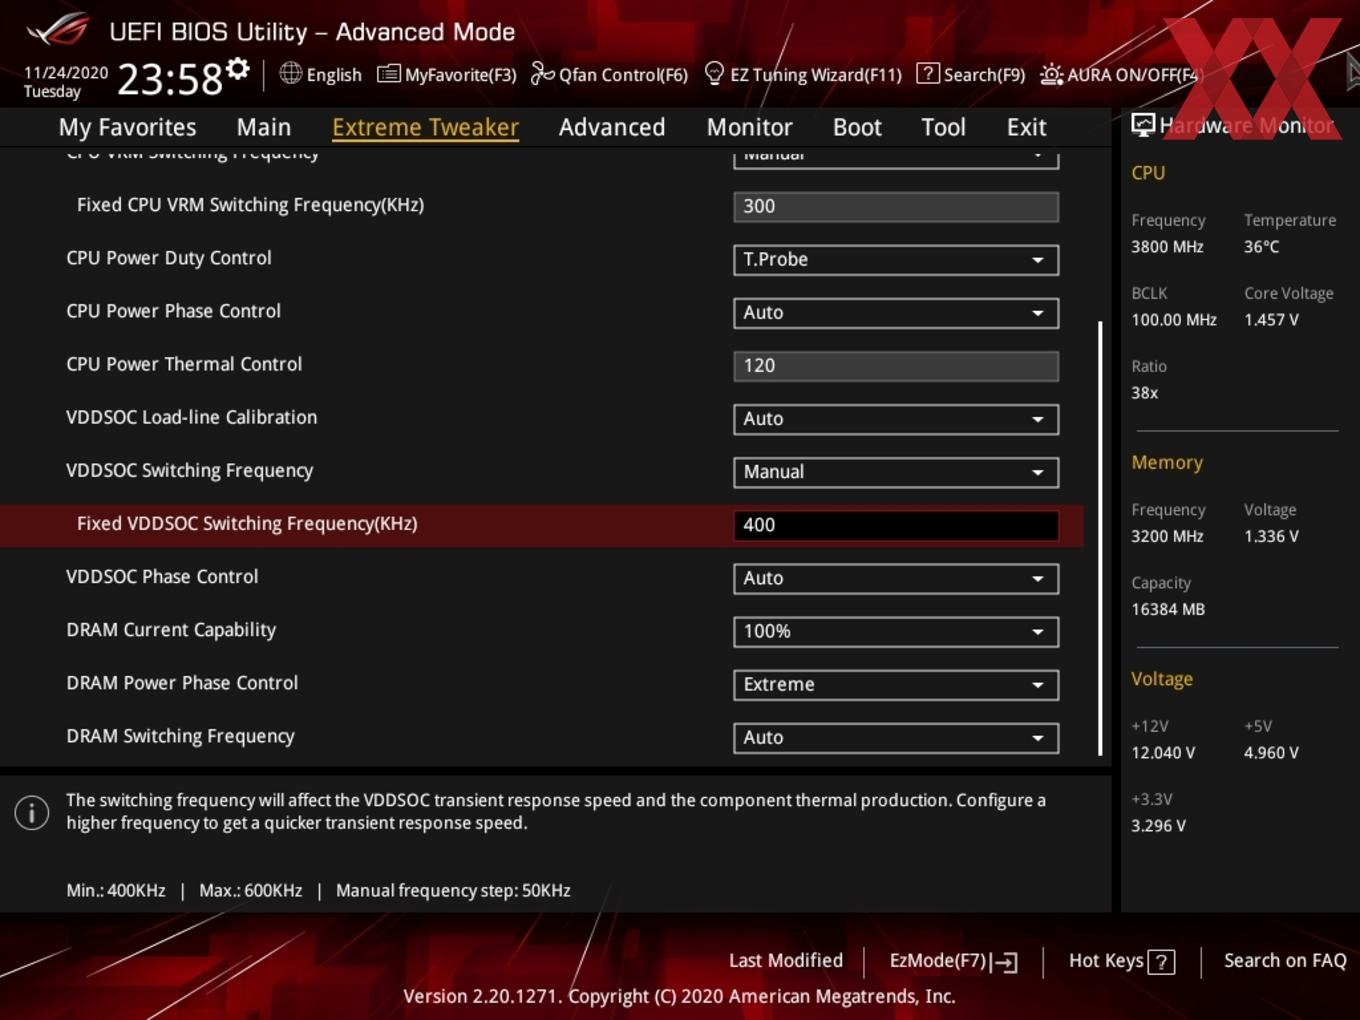Image resolution: width=1360 pixels, height=1020 pixels.
Task: Open Search on FAQ link
Action: click(x=1285, y=961)
